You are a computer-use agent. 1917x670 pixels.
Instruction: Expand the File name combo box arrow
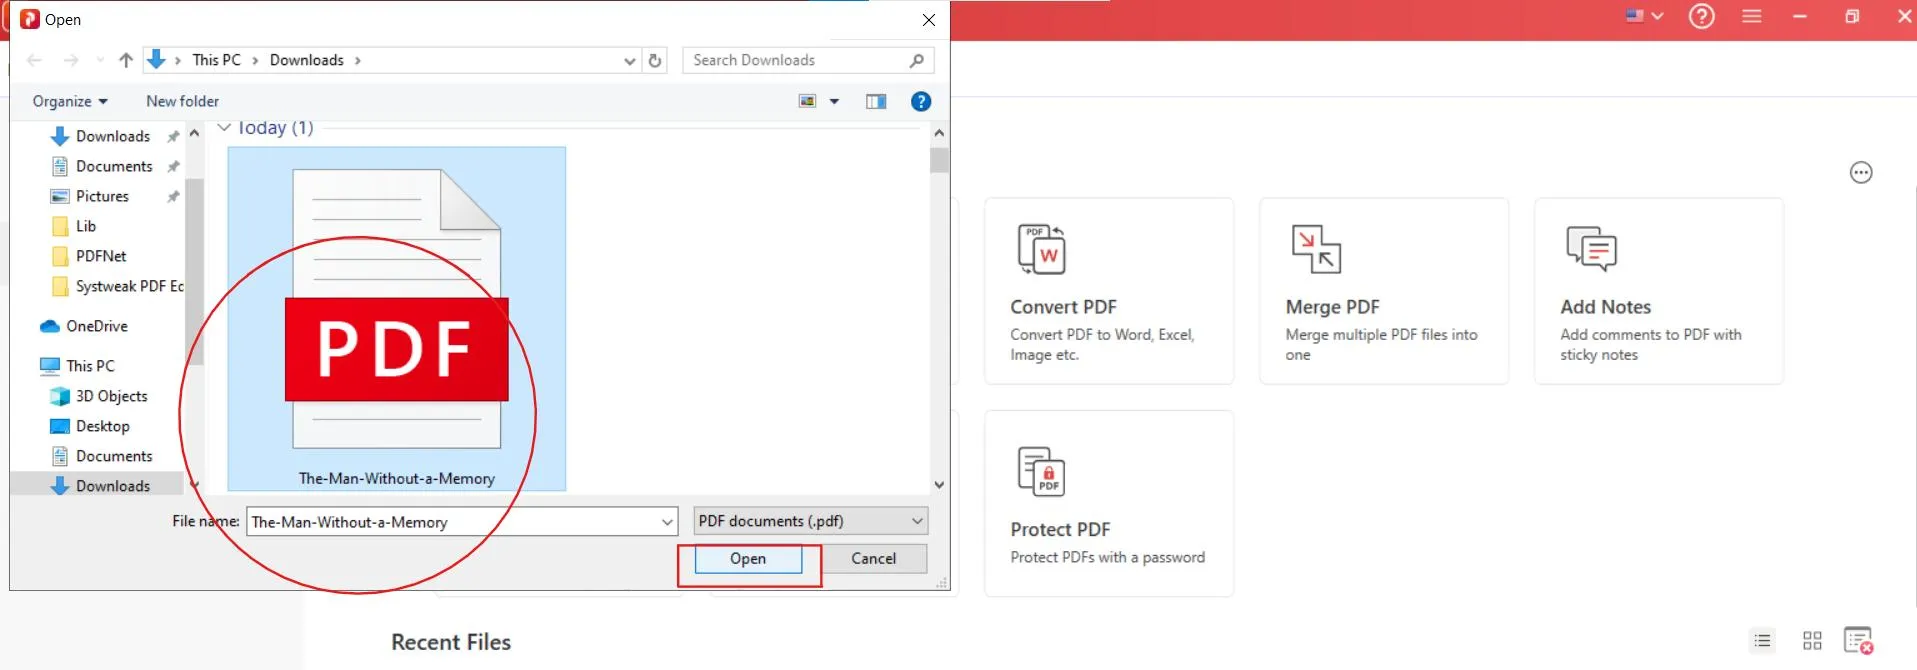667,522
